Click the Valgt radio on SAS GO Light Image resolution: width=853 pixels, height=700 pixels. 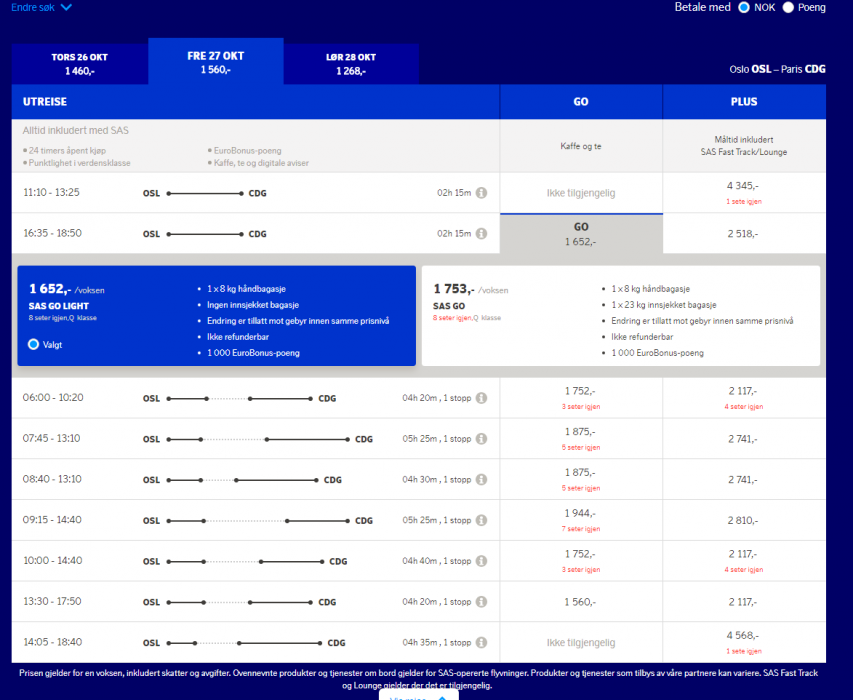[34, 344]
